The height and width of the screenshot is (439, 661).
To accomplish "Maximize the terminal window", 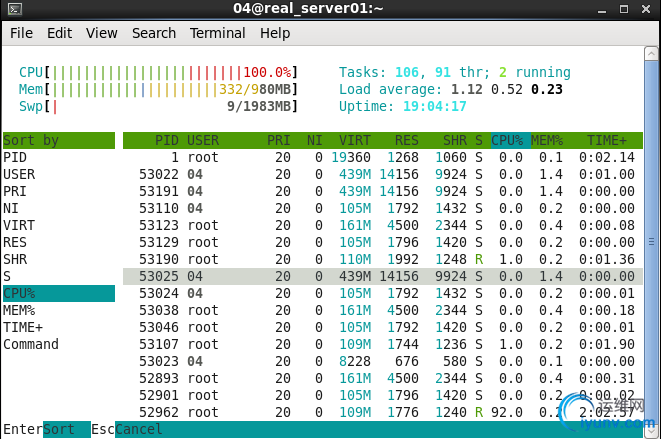I will click(x=624, y=9).
